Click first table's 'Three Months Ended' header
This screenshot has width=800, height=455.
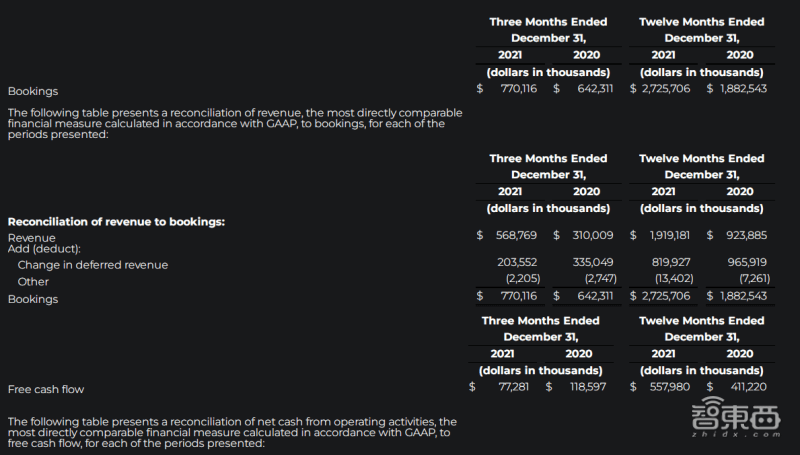click(x=548, y=22)
